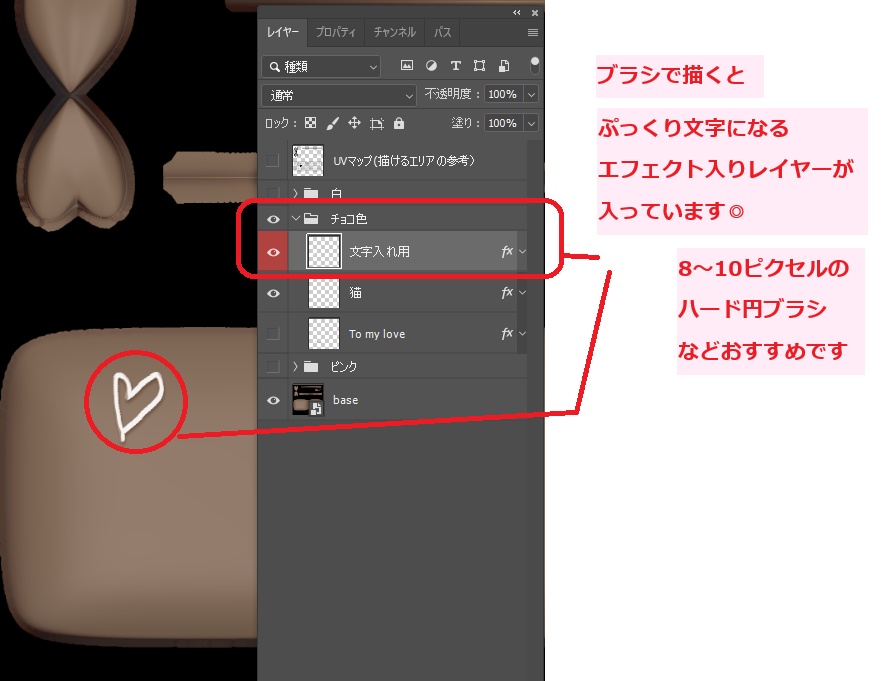The width and height of the screenshot is (885, 681).
Task: Open the 種類 filter type dropdown
Action: click(x=321, y=67)
